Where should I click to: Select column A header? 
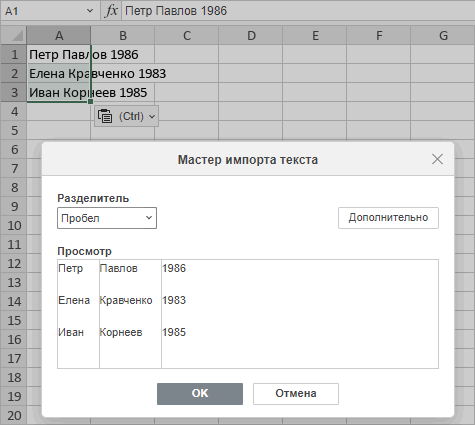(x=59, y=35)
